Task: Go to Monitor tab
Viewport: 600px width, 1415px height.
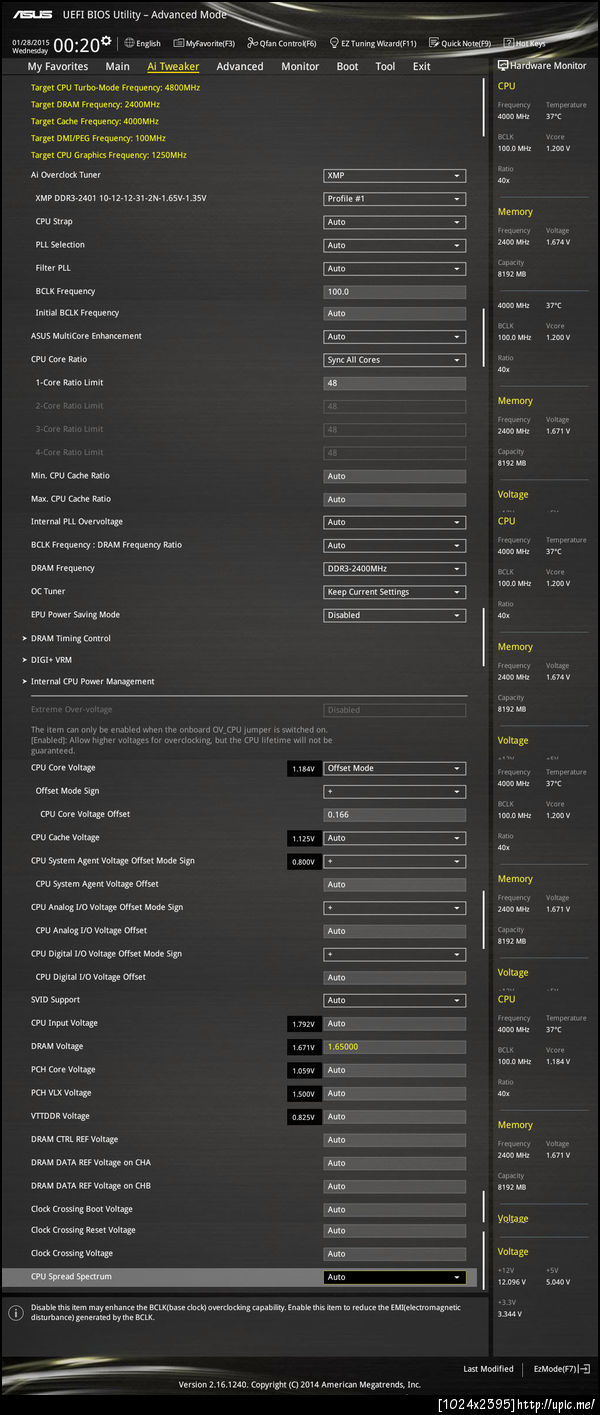Action: click(300, 66)
